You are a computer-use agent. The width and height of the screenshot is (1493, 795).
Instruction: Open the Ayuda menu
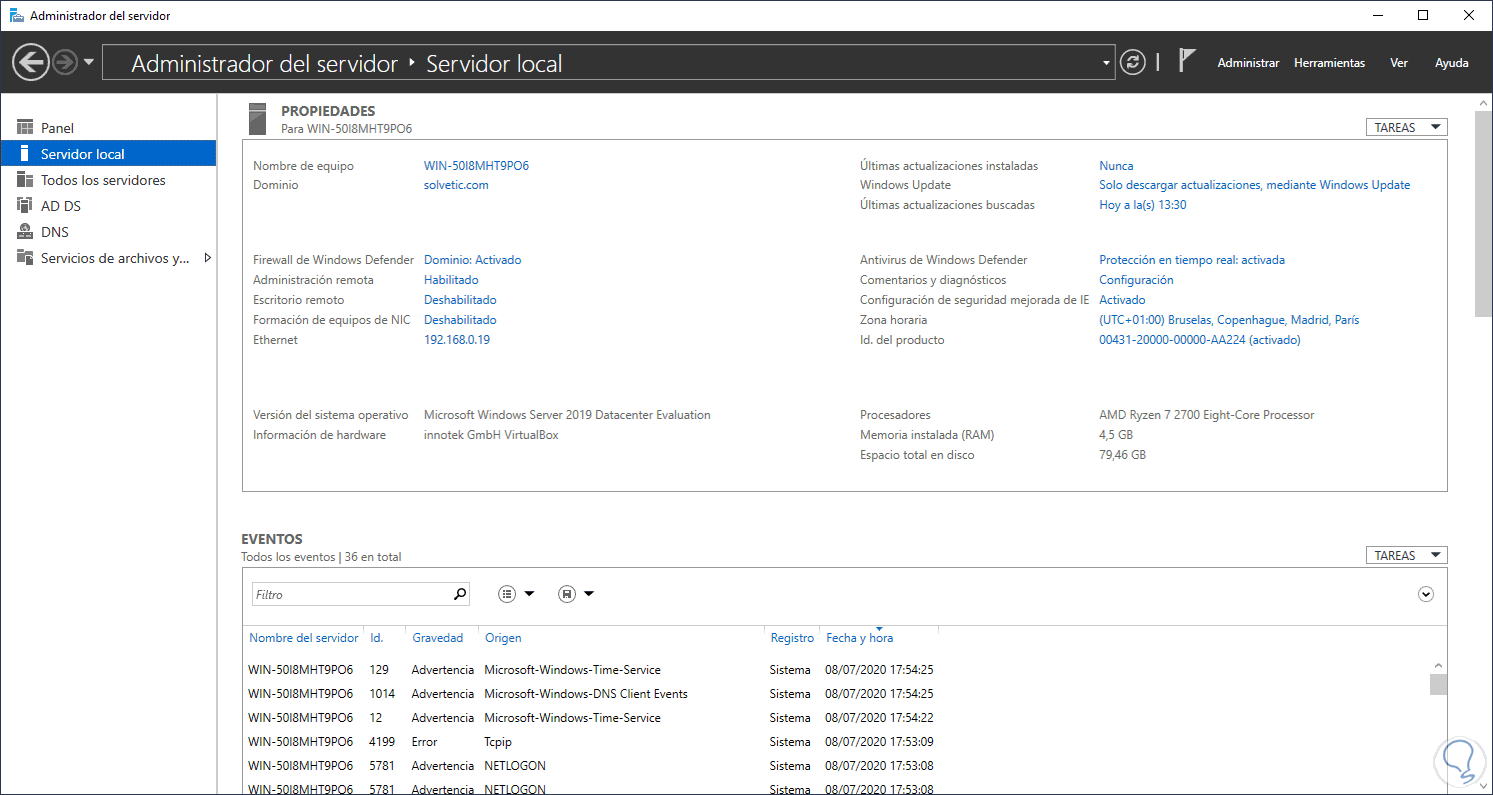1452,63
